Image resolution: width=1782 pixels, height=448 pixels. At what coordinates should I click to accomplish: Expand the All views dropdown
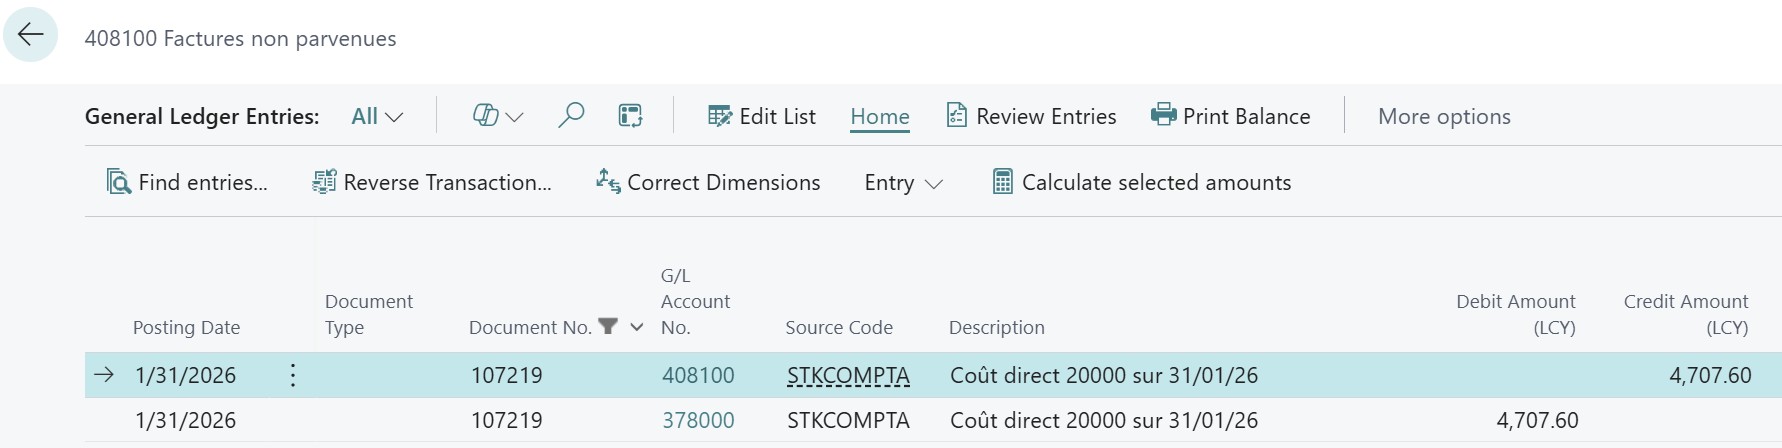point(377,117)
